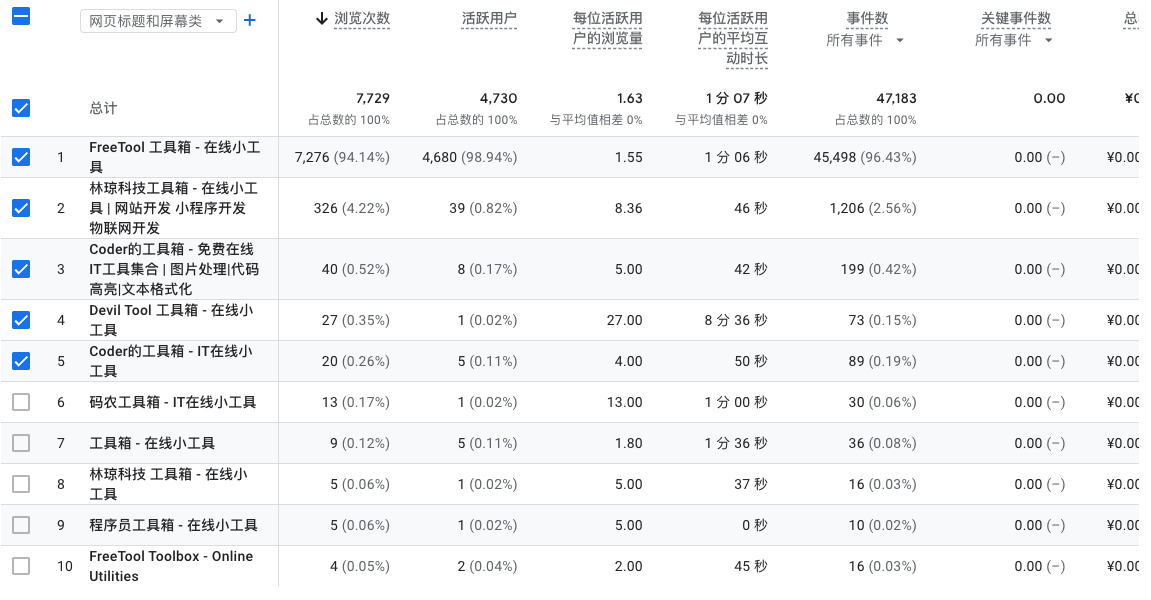Check row 6 码农工具箱 checkbox

pyautogui.click(x=21, y=402)
